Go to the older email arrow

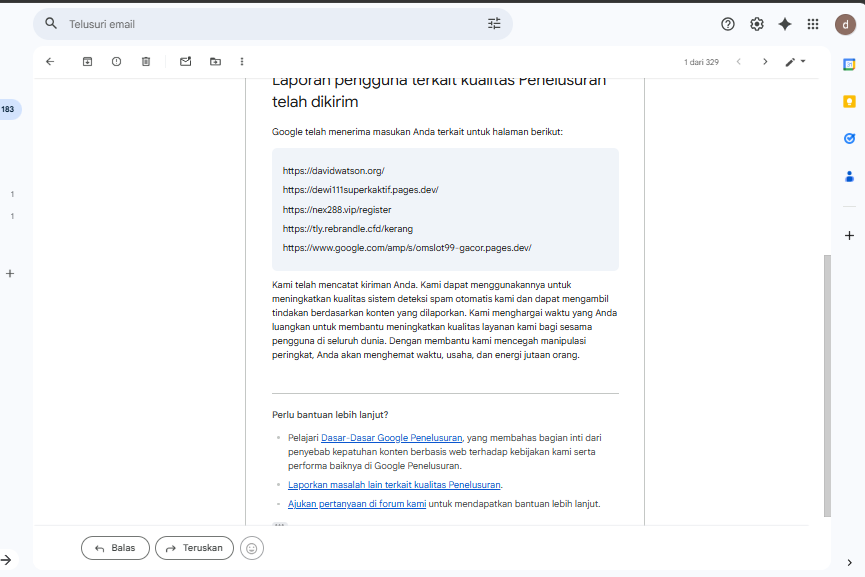point(765,62)
